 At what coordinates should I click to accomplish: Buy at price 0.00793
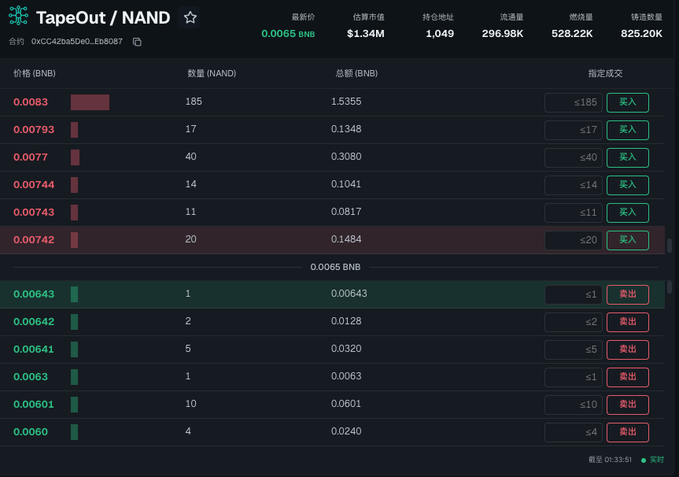[627, 130]
